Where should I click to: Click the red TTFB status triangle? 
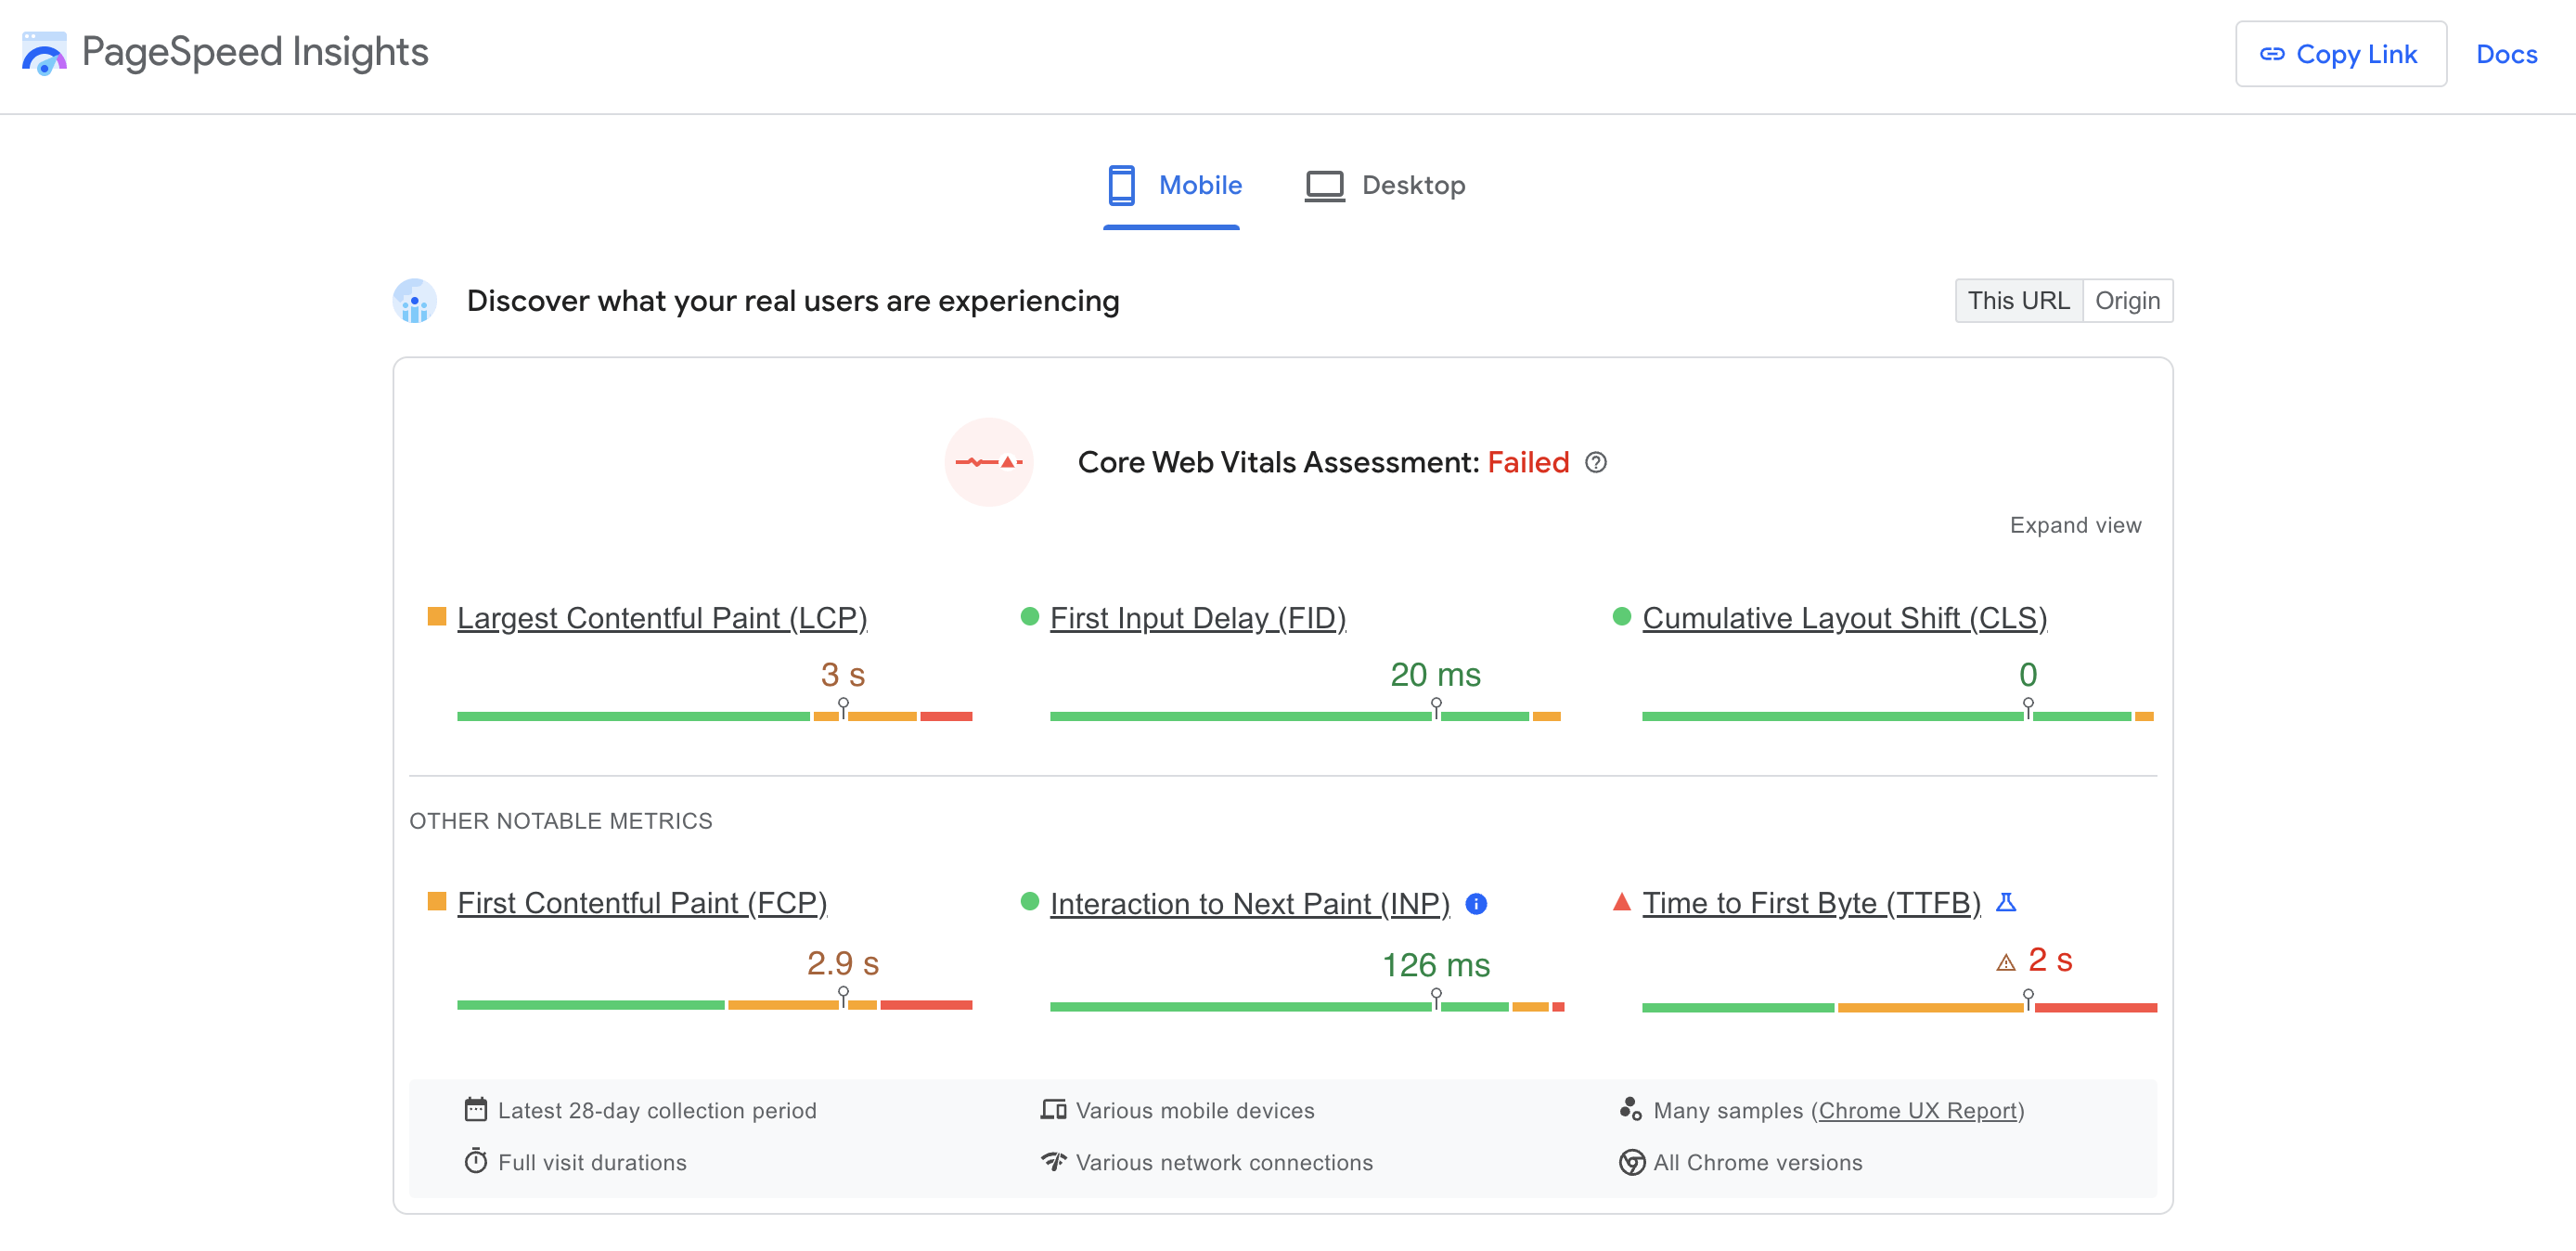1621,901
